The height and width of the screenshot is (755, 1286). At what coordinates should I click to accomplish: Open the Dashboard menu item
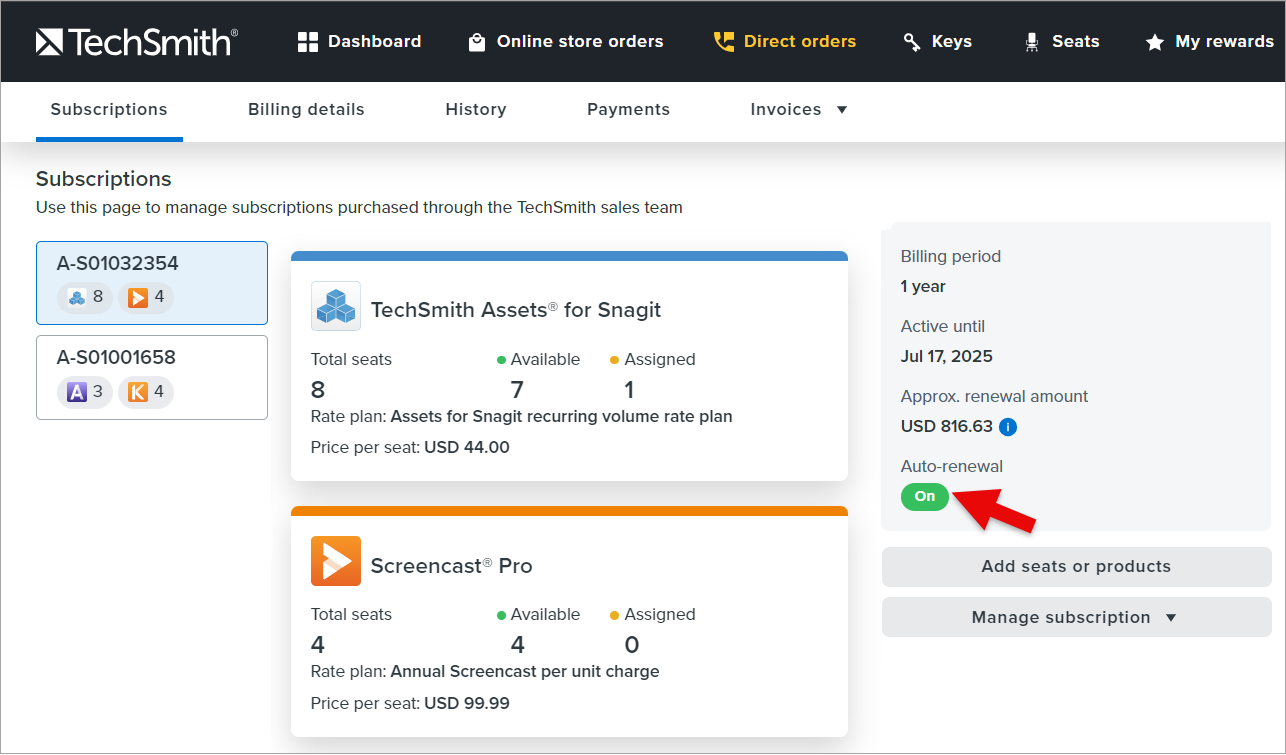[x=360, y=42]
